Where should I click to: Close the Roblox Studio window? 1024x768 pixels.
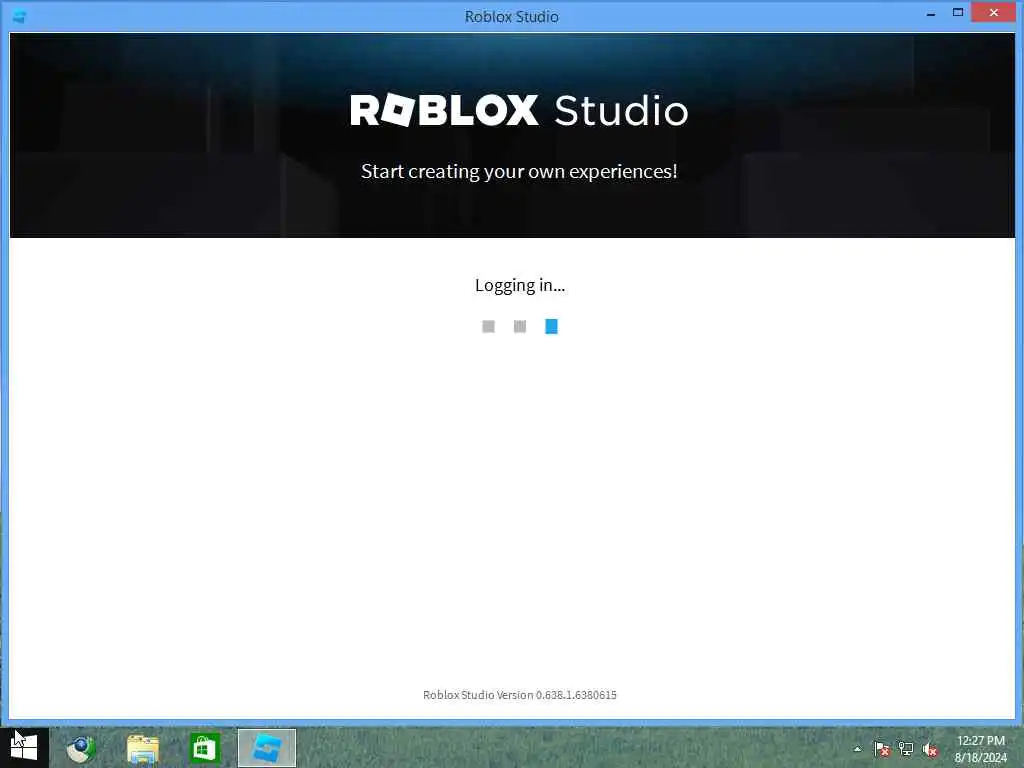(x=993, y=12)
